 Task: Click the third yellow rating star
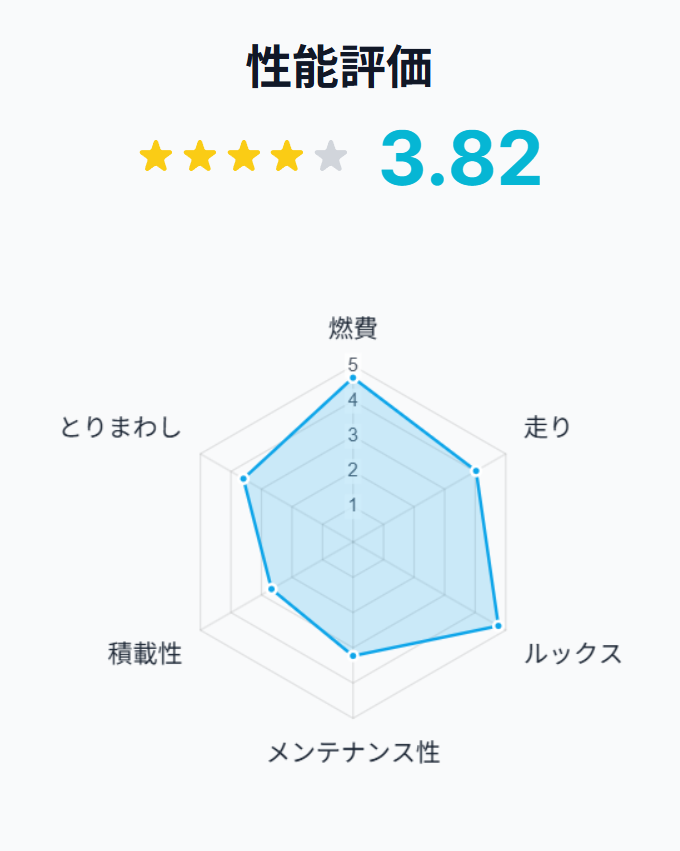click(244, 156)
